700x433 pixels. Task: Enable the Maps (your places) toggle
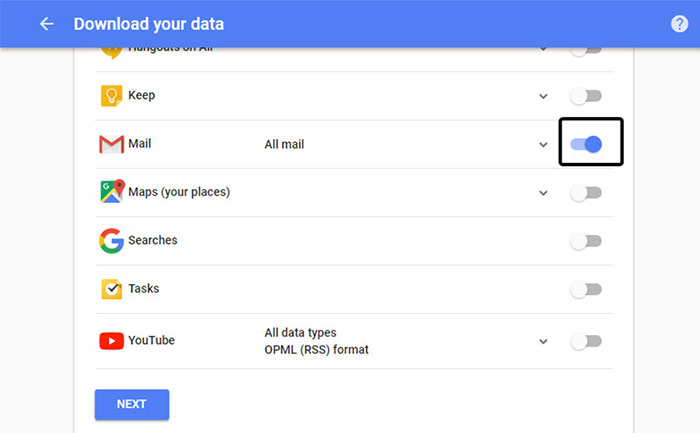586,193
